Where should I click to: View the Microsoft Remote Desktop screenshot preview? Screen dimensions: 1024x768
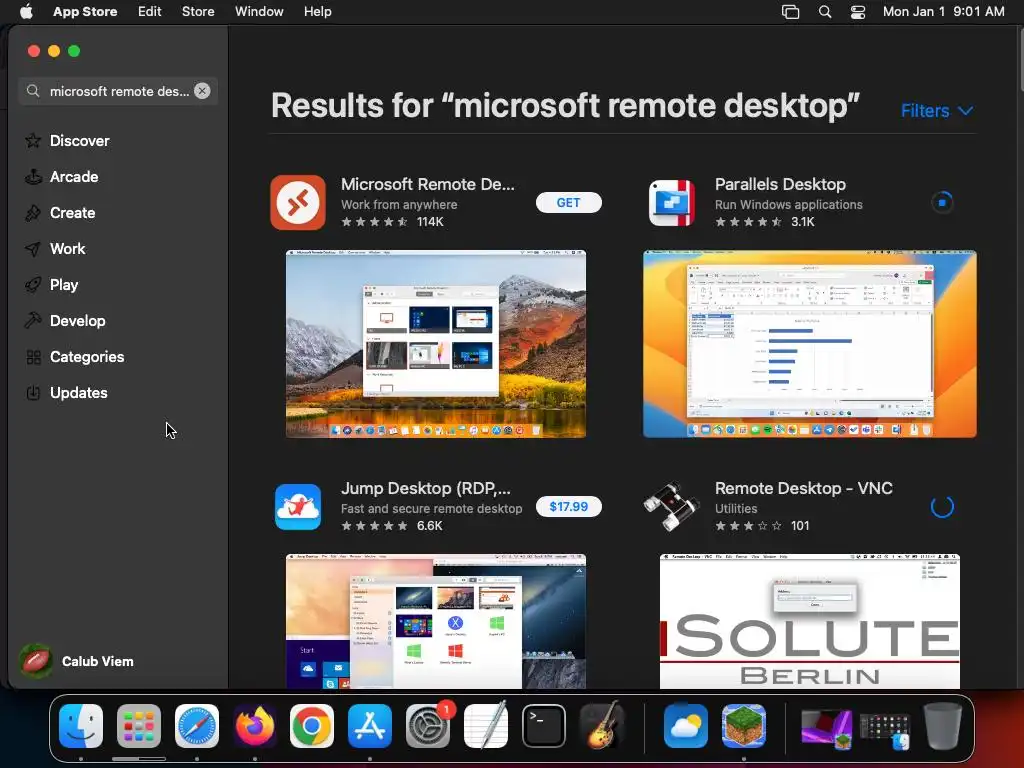[436, 344]
